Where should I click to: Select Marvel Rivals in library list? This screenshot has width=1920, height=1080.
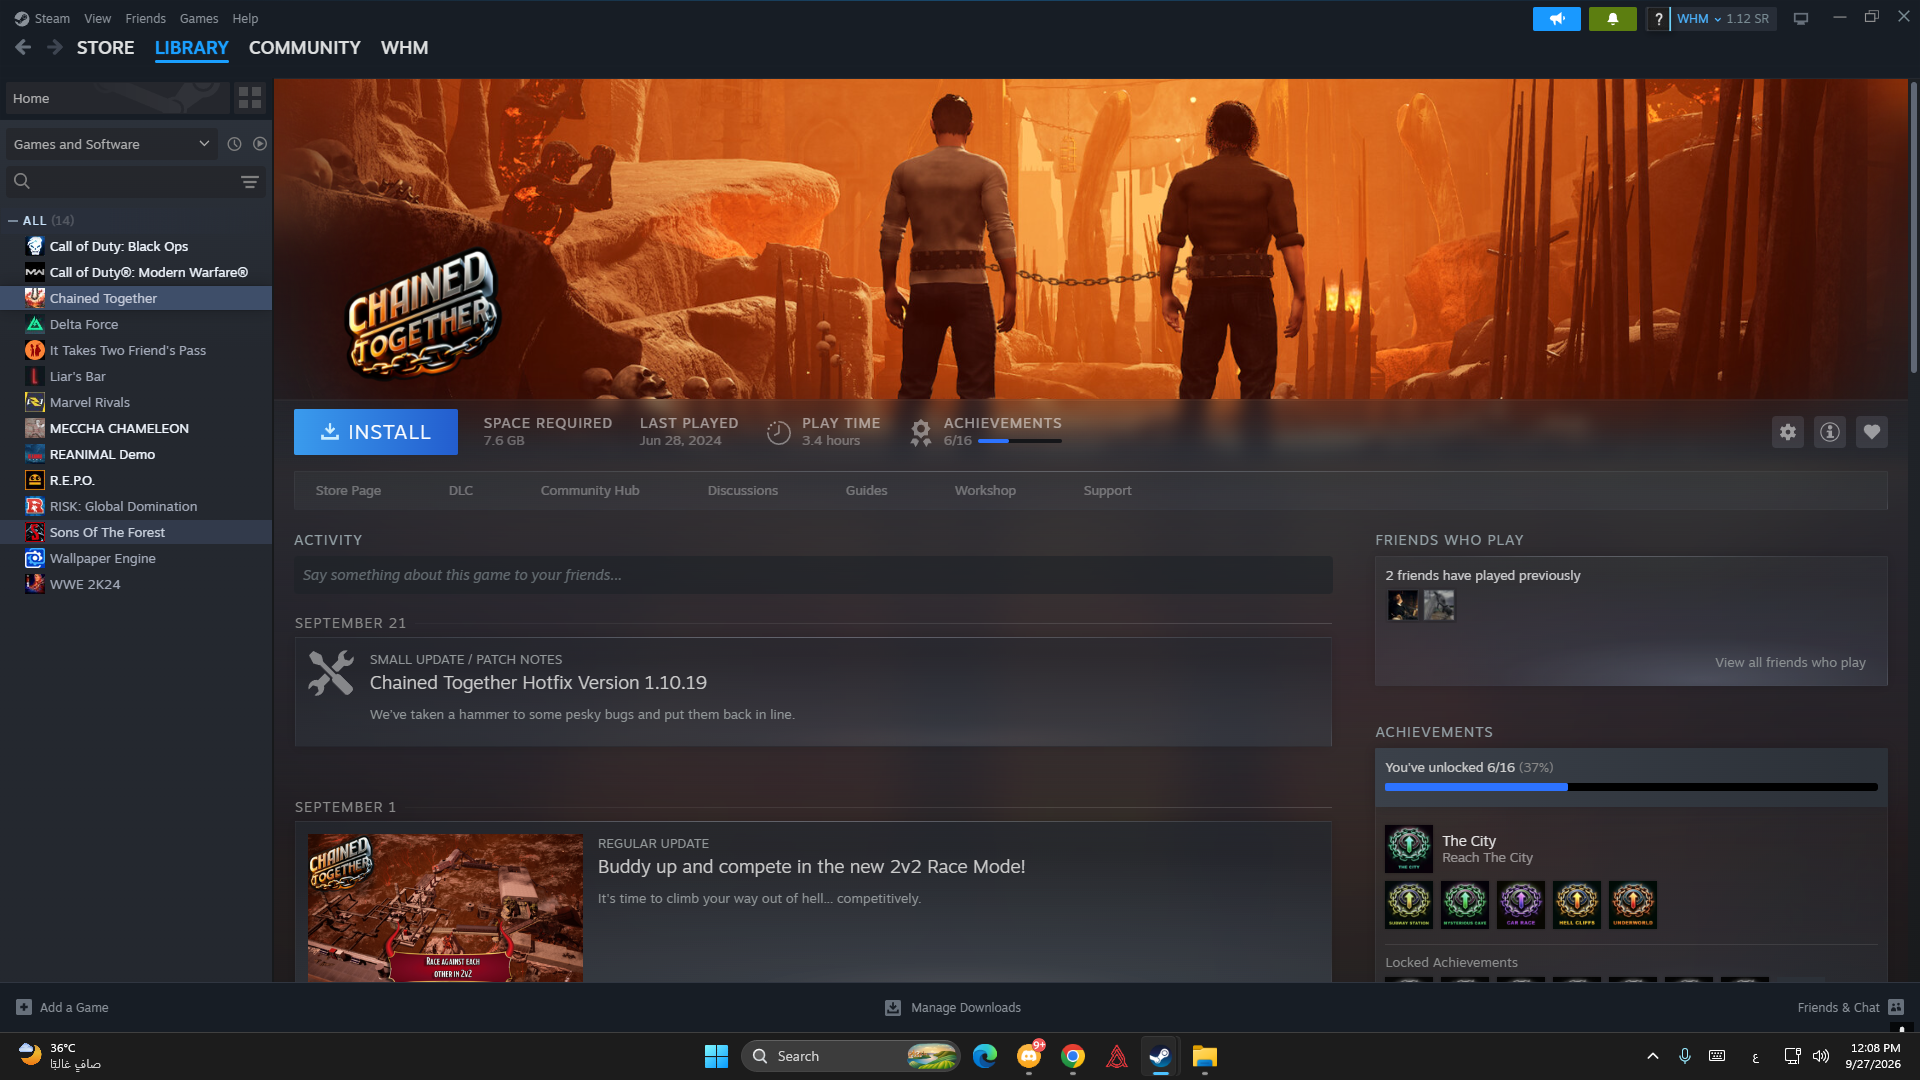[136, 402]
